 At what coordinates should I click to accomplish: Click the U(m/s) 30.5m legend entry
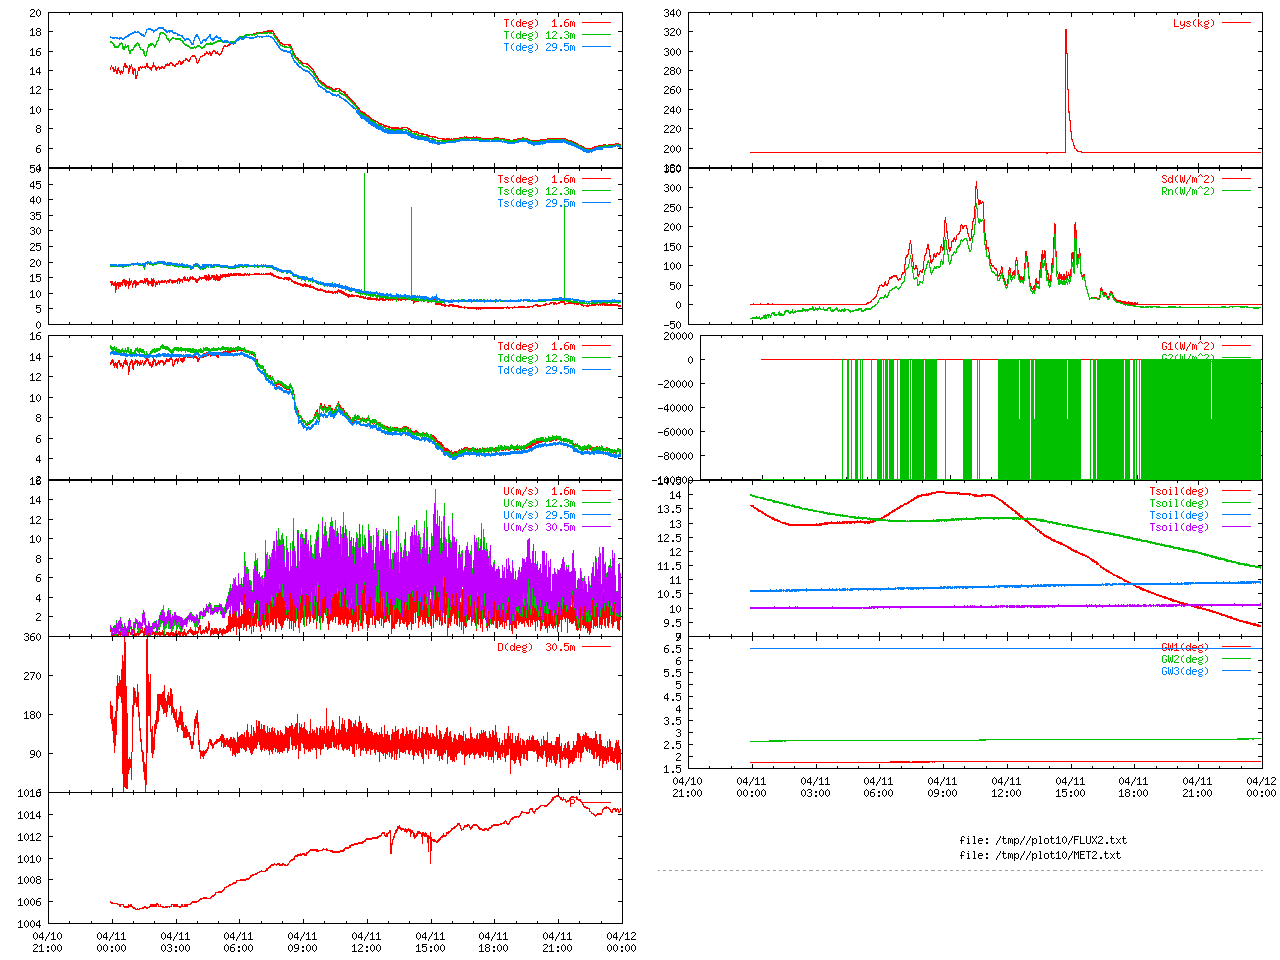[540, 527]
